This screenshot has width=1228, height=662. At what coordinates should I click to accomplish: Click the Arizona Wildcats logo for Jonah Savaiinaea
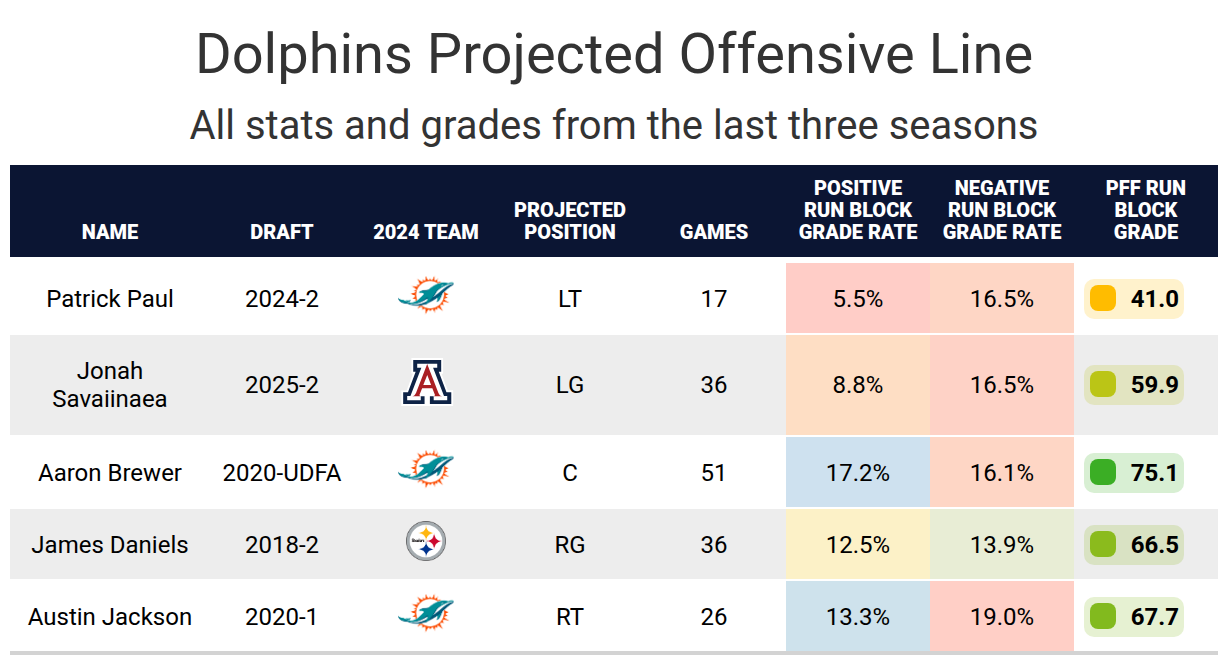427,383
